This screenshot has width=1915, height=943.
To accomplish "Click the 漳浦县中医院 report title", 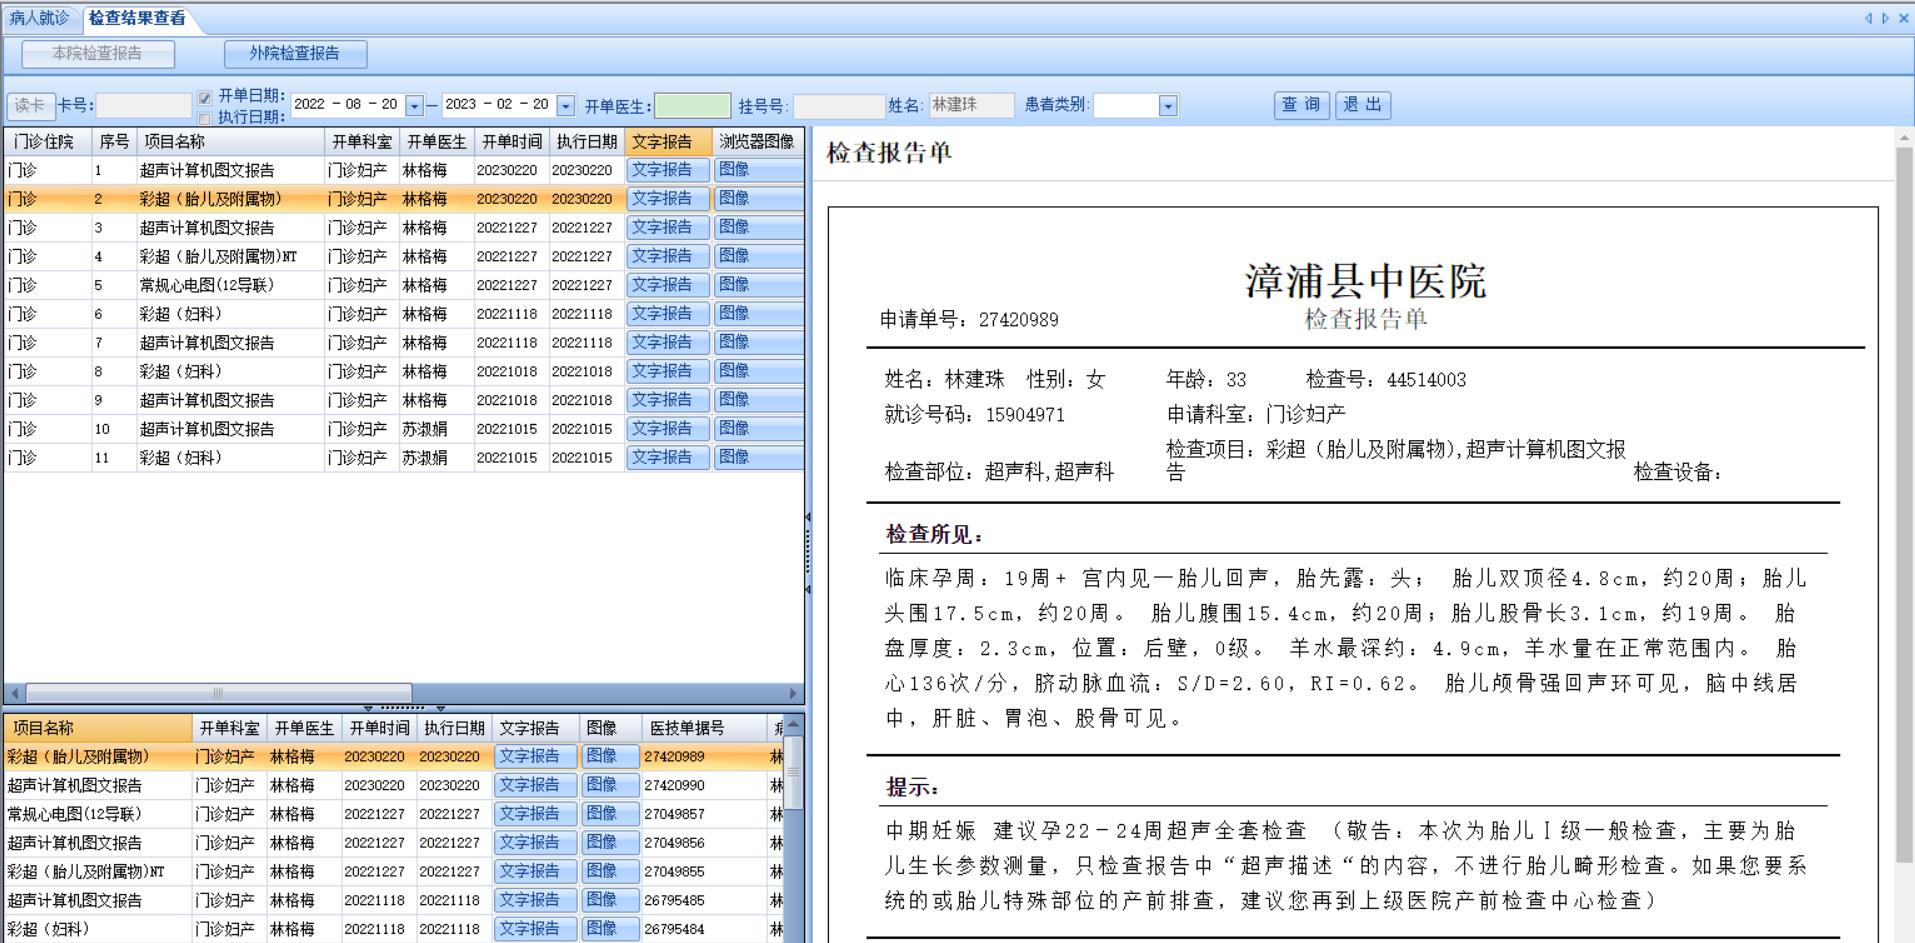I will pyautogui.click(x=1366, y=281).
